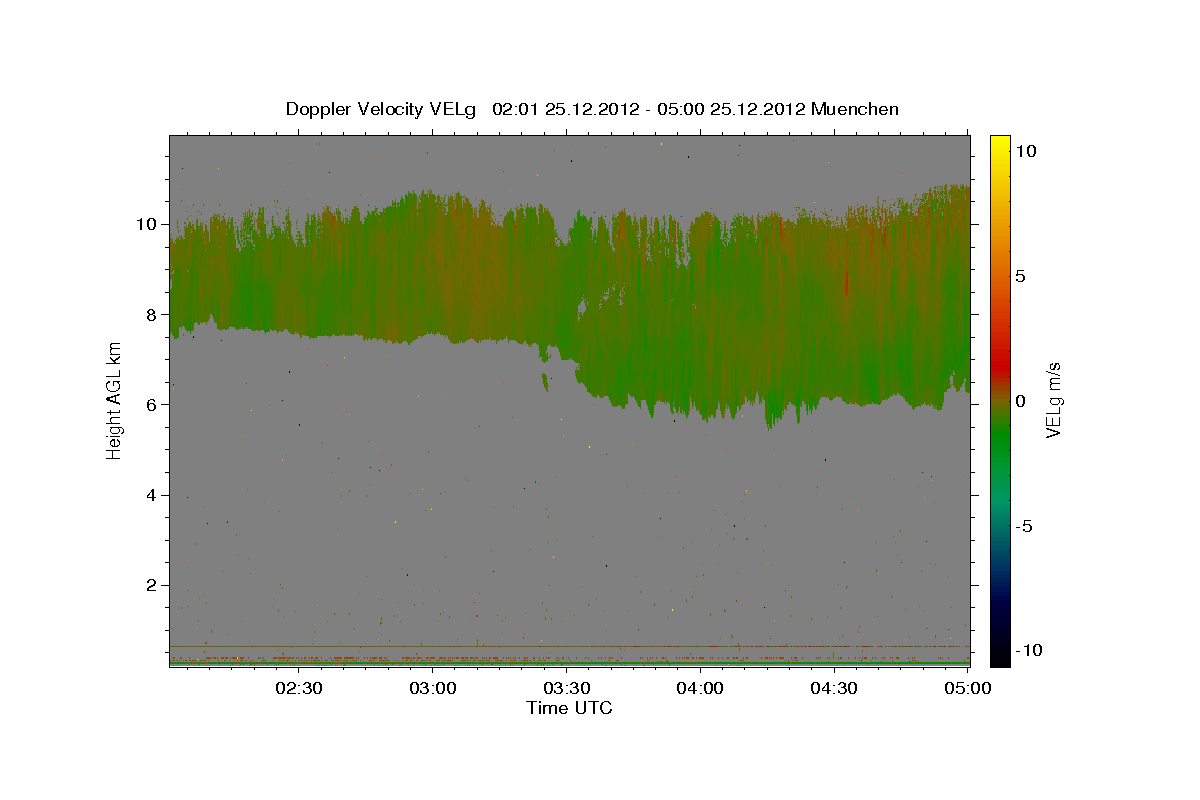Click the y-axis label 'Height AGL km'
The height and width of the screenshot is (800, 1200).
[x=114, y=400]
